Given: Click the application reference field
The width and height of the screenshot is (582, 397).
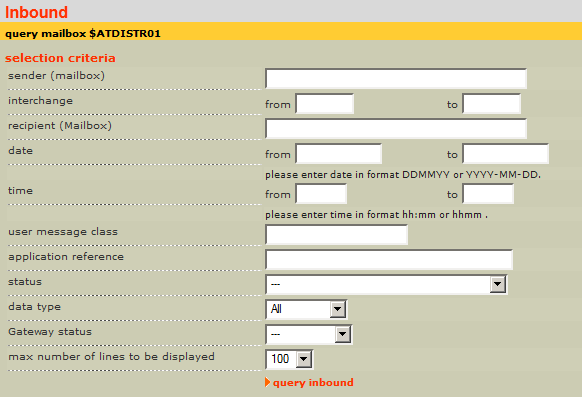Looking at the screenshot, I should point(389,259).
